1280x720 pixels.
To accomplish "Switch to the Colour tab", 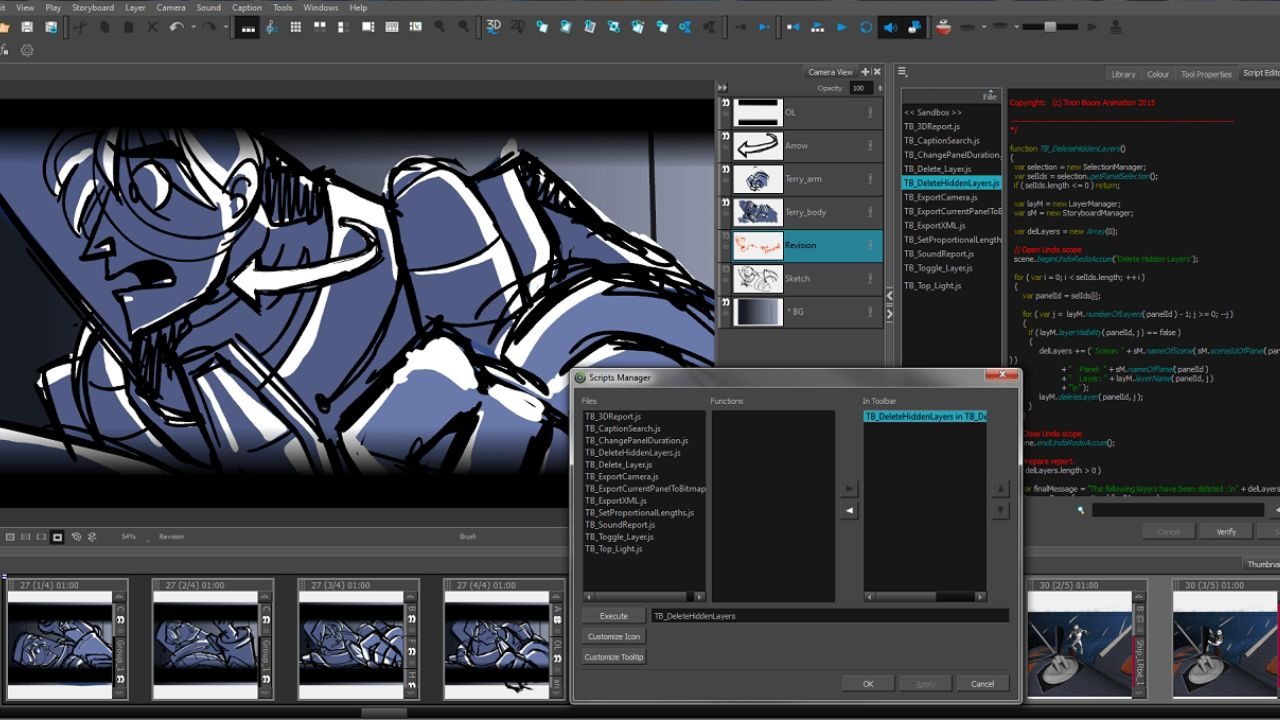I will coord(1157,73).
